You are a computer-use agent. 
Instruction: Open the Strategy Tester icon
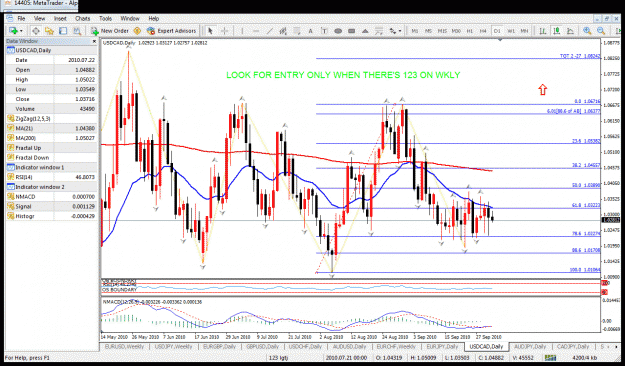77,31
